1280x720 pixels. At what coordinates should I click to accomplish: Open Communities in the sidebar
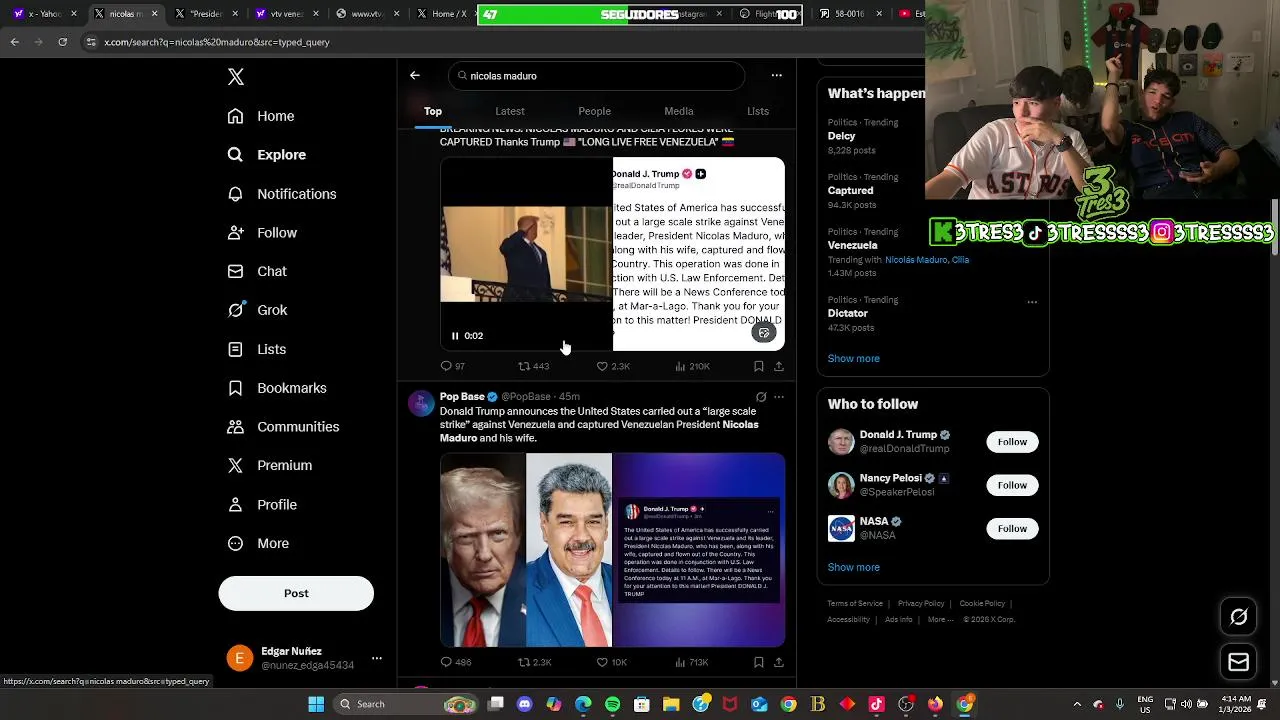point(283,427)
